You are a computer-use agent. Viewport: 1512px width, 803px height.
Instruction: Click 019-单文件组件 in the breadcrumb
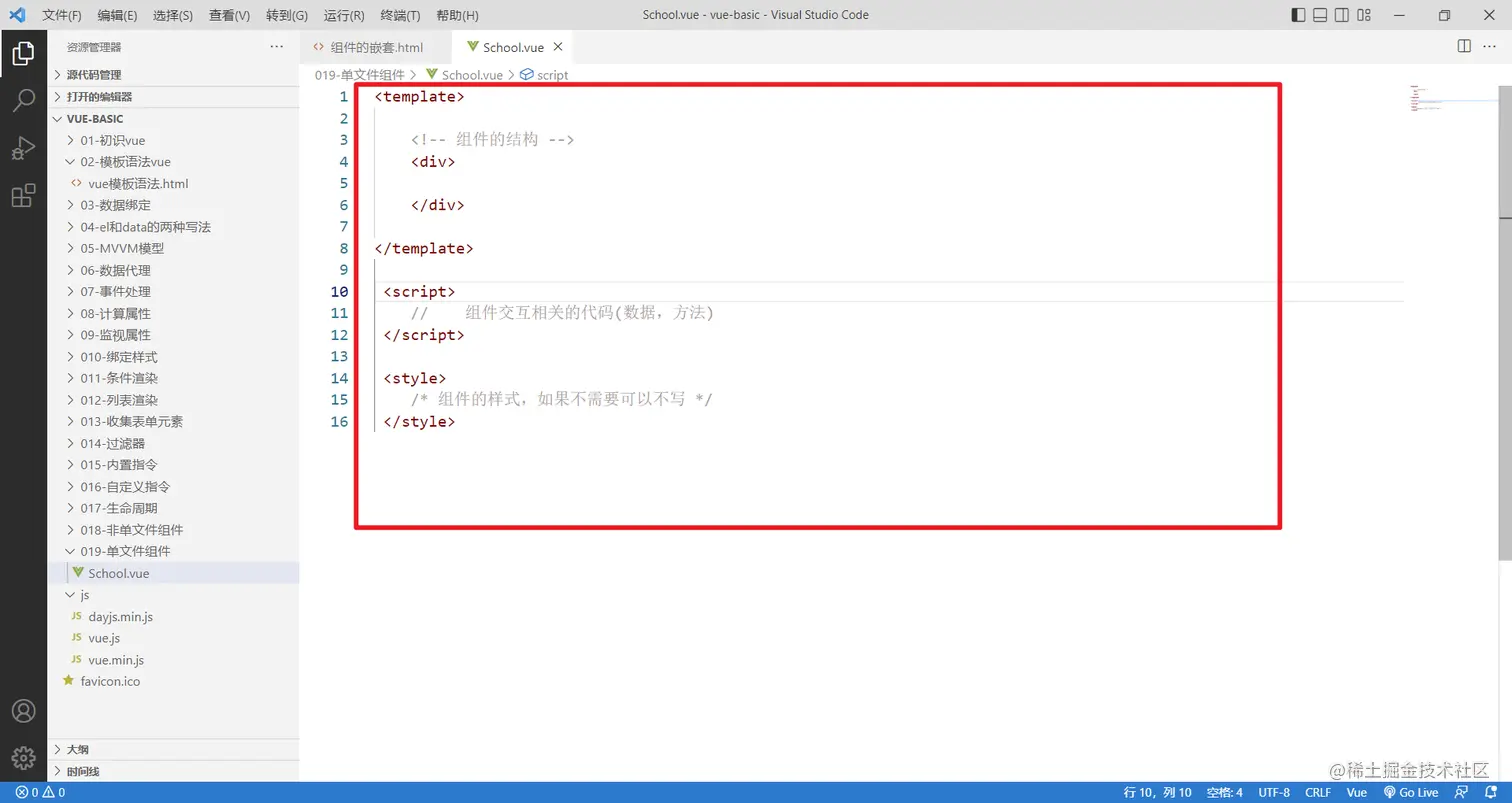click(360, 75)
